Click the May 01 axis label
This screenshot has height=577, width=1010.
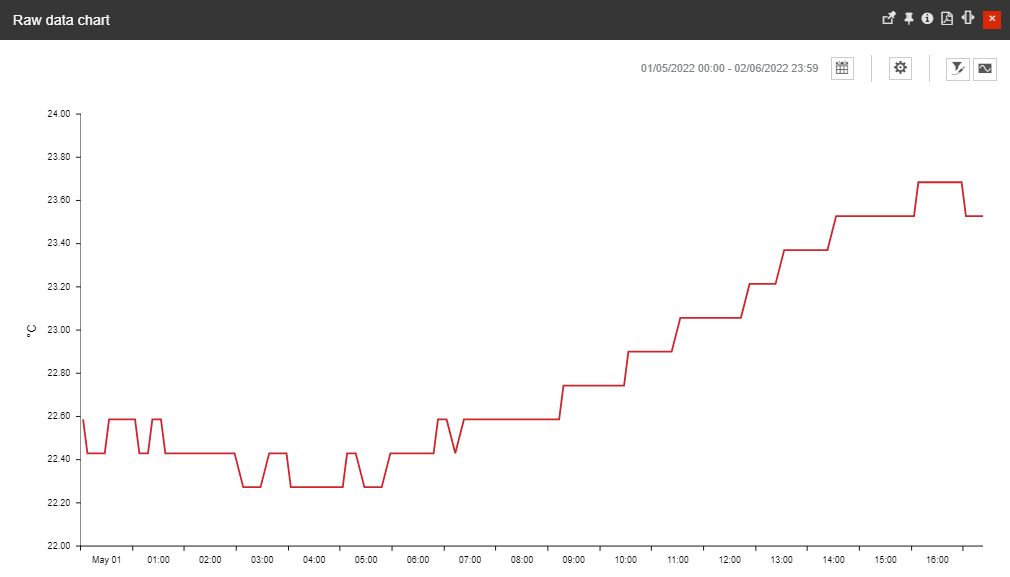click(106, 560)
